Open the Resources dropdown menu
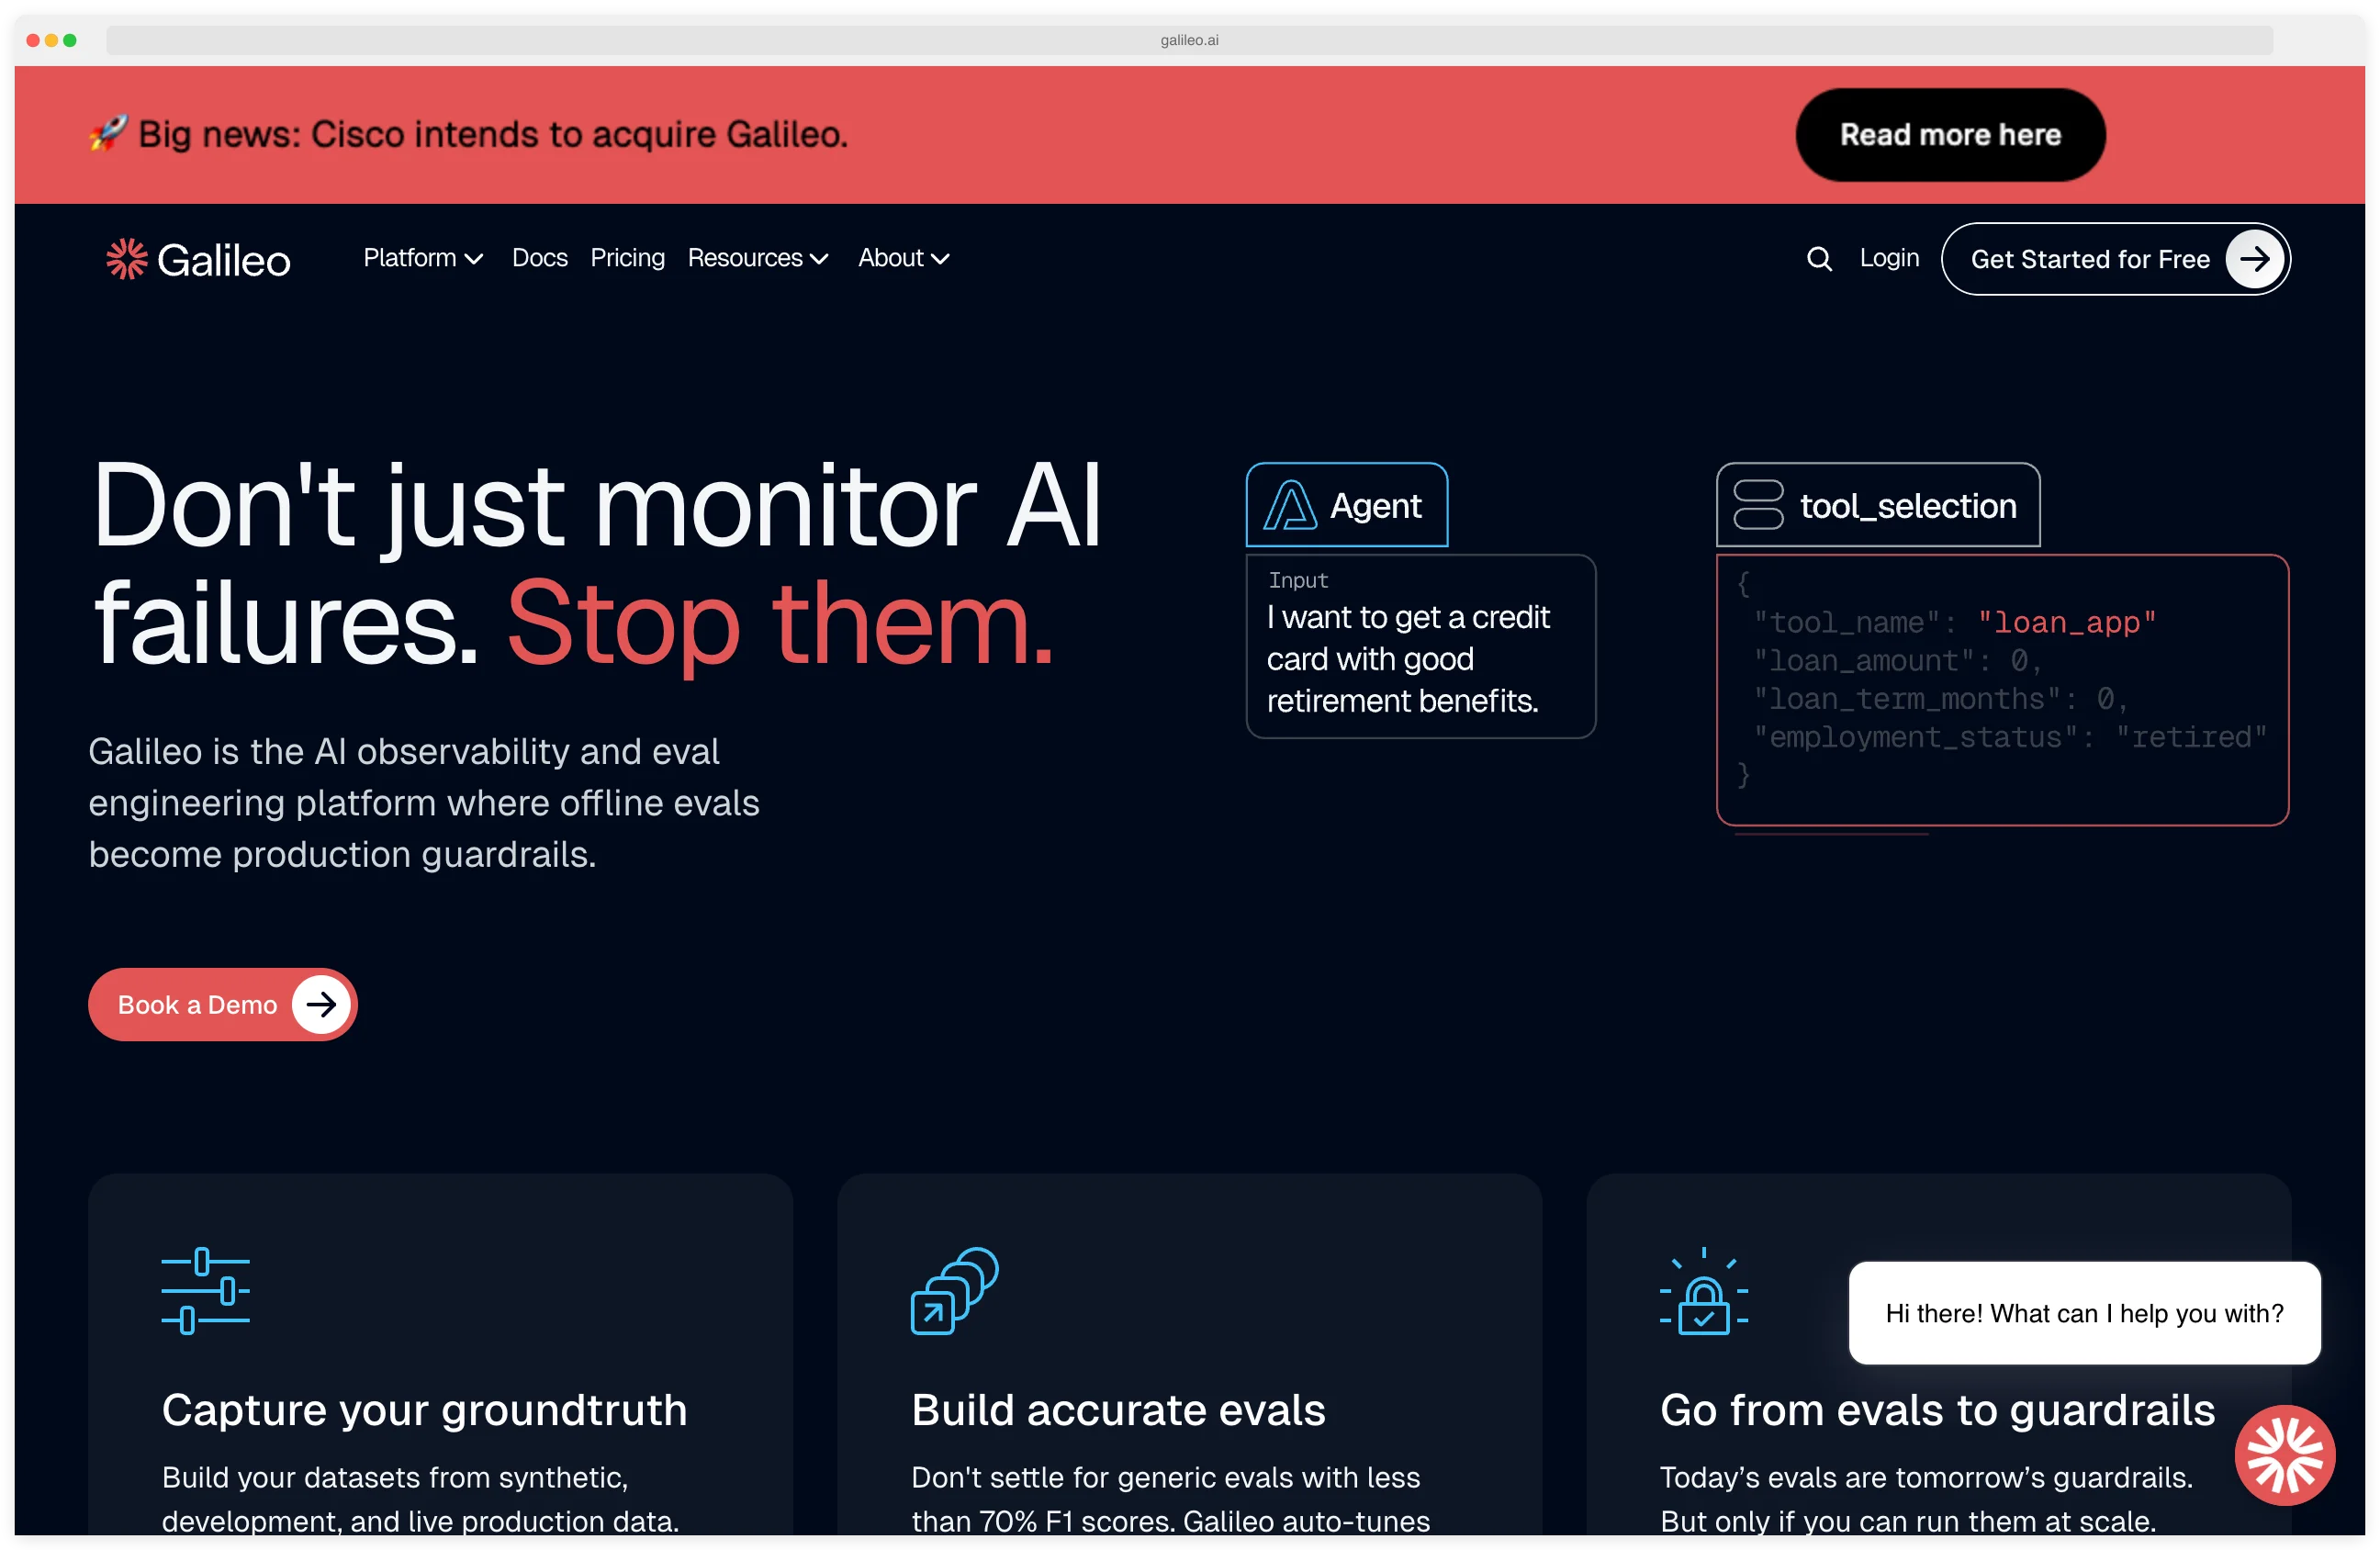Screen dimensions: 2380x1550 coord(757,258)
